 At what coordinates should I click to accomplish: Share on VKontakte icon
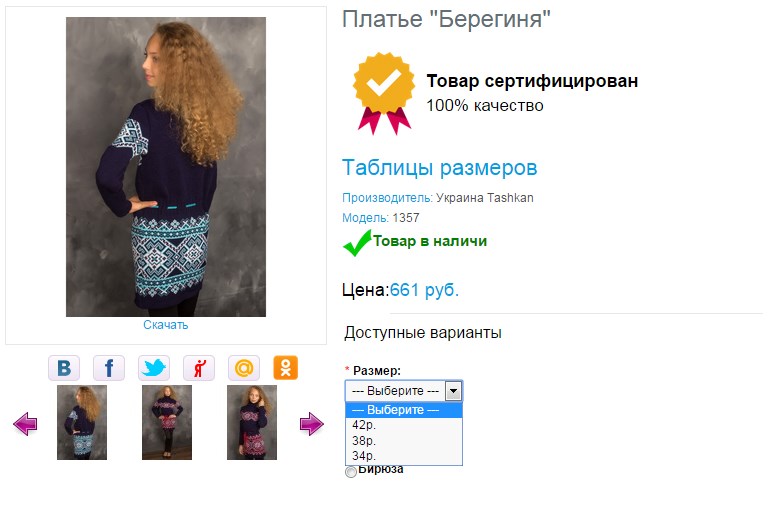point(64,368)
